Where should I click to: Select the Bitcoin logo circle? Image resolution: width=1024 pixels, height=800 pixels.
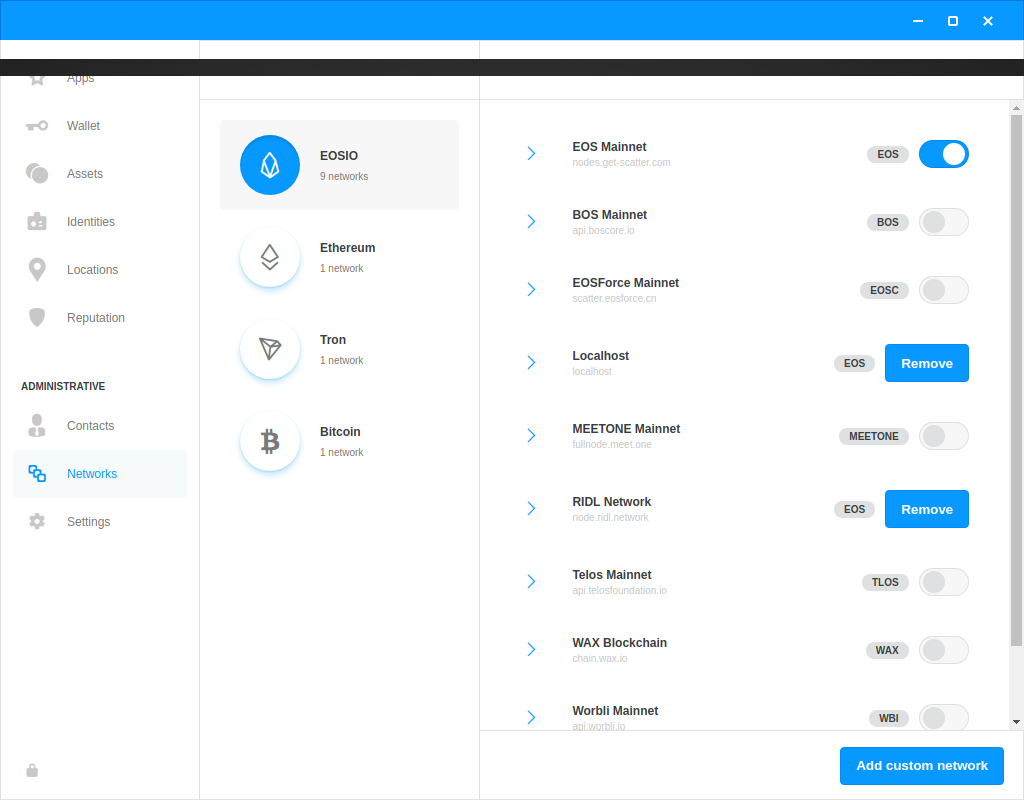tap(270, 441)
